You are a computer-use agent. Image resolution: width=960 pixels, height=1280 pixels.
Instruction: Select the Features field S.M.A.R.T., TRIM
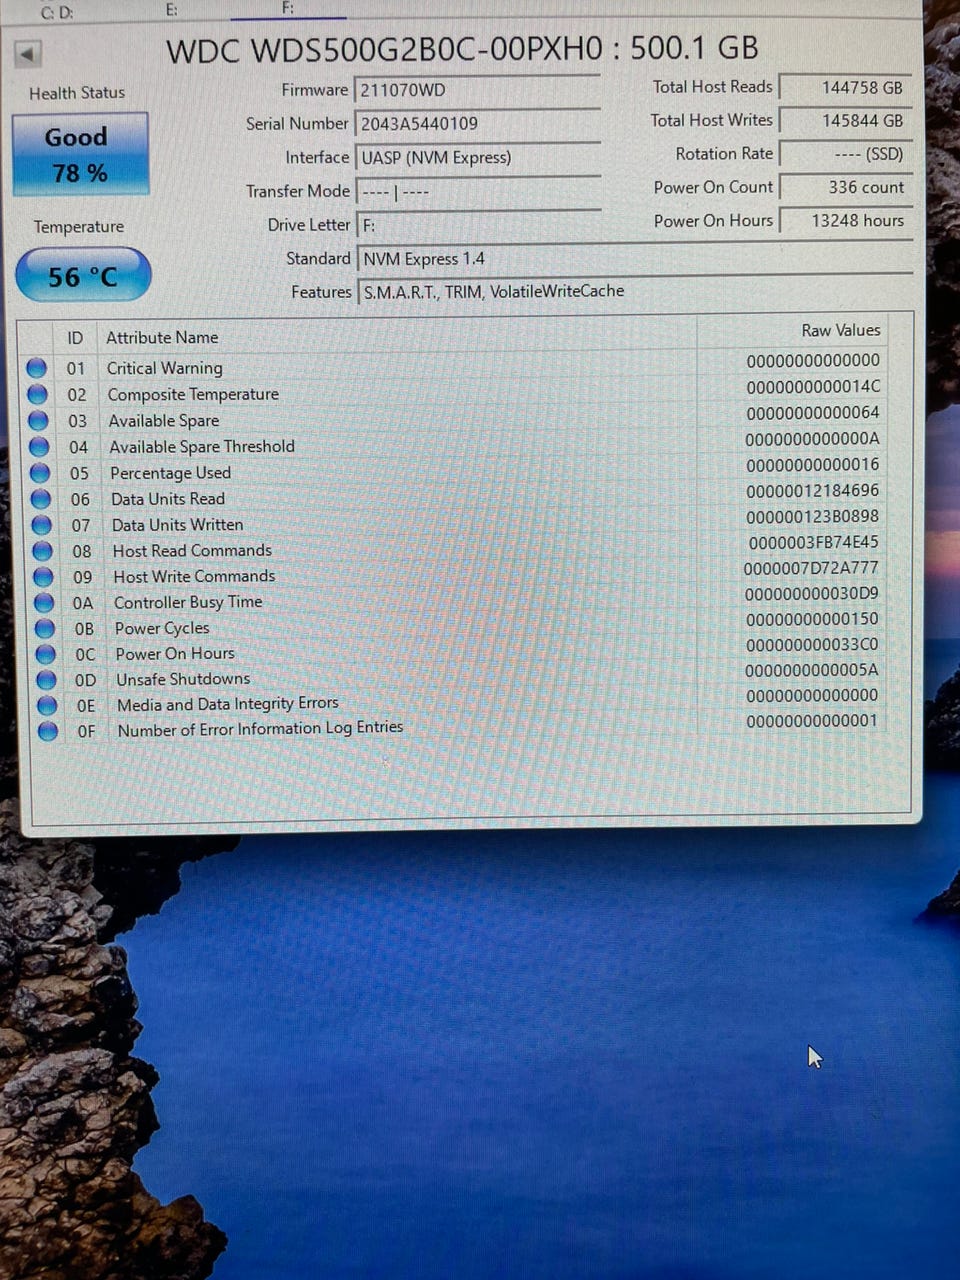click(635, 291)
